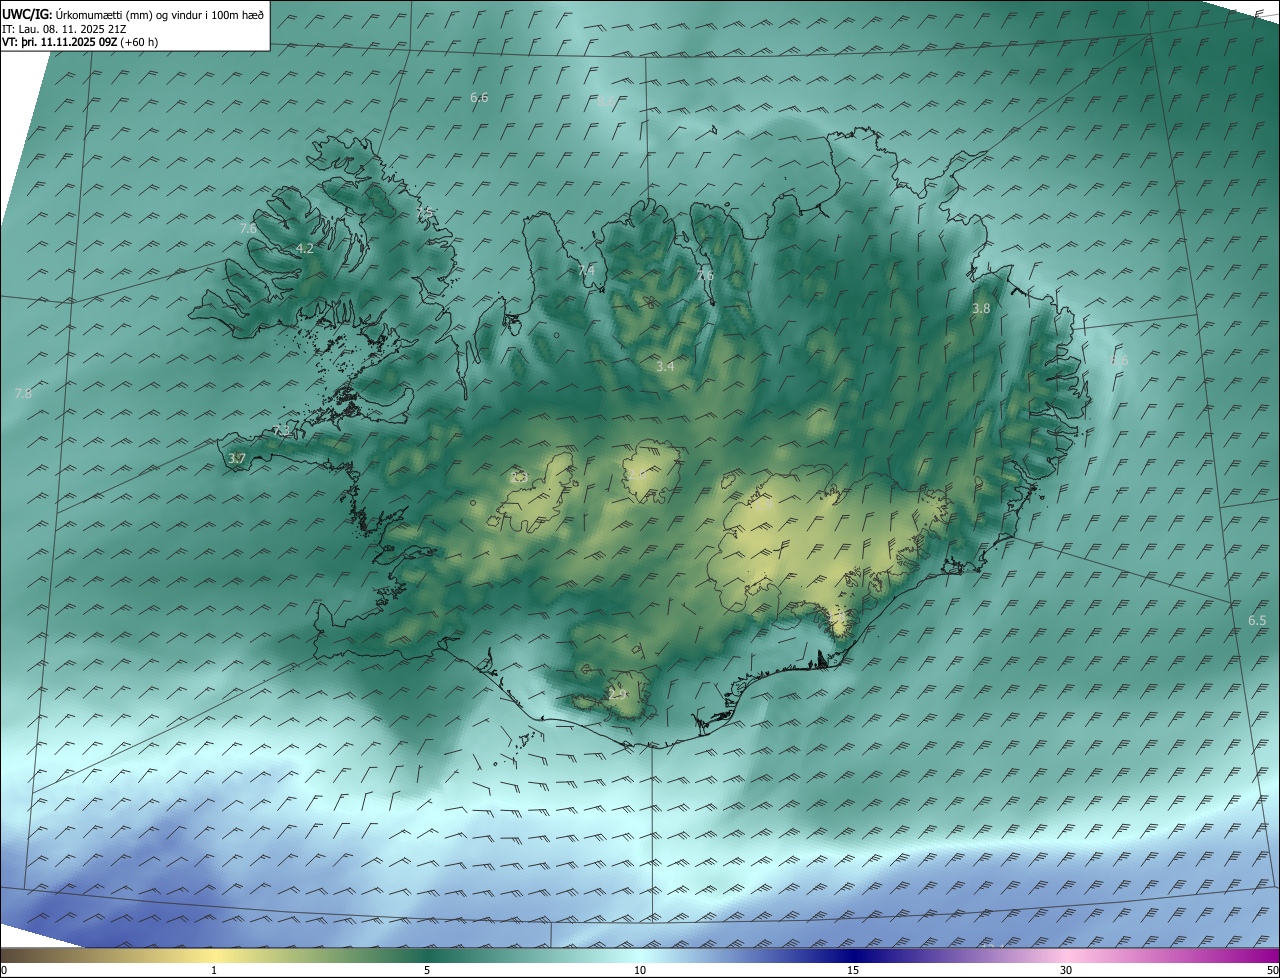Click the 7.3 value label on Snæfellsnes north shore
Screen dimensions: 1280x978
click(x=281, y=431)
